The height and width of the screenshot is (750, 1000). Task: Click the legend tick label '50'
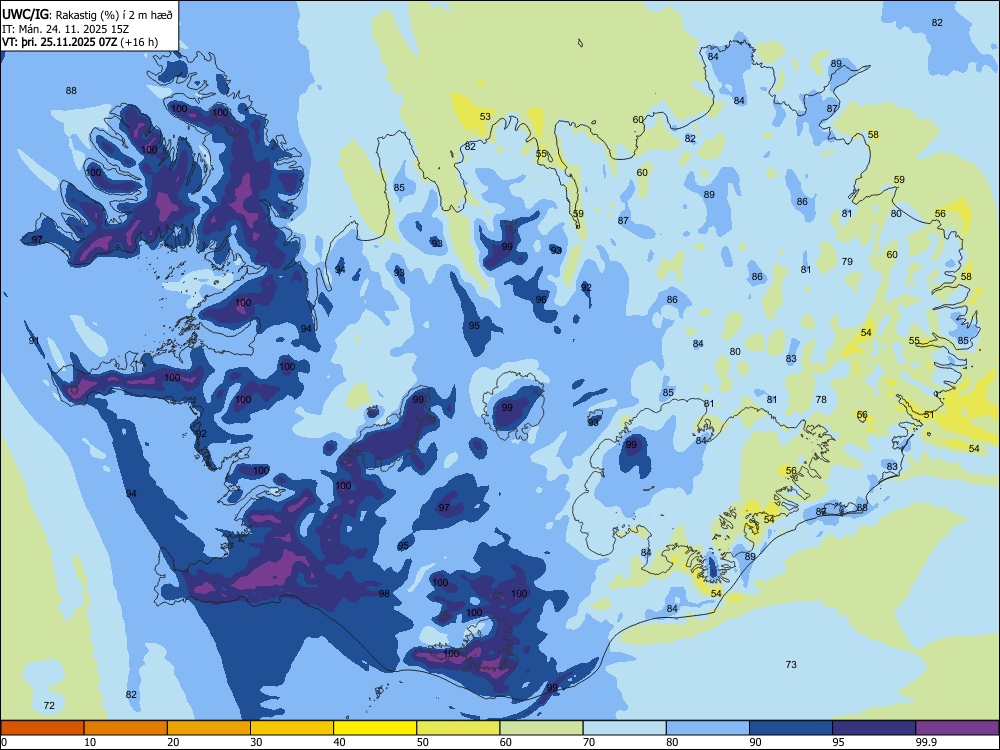422,742
